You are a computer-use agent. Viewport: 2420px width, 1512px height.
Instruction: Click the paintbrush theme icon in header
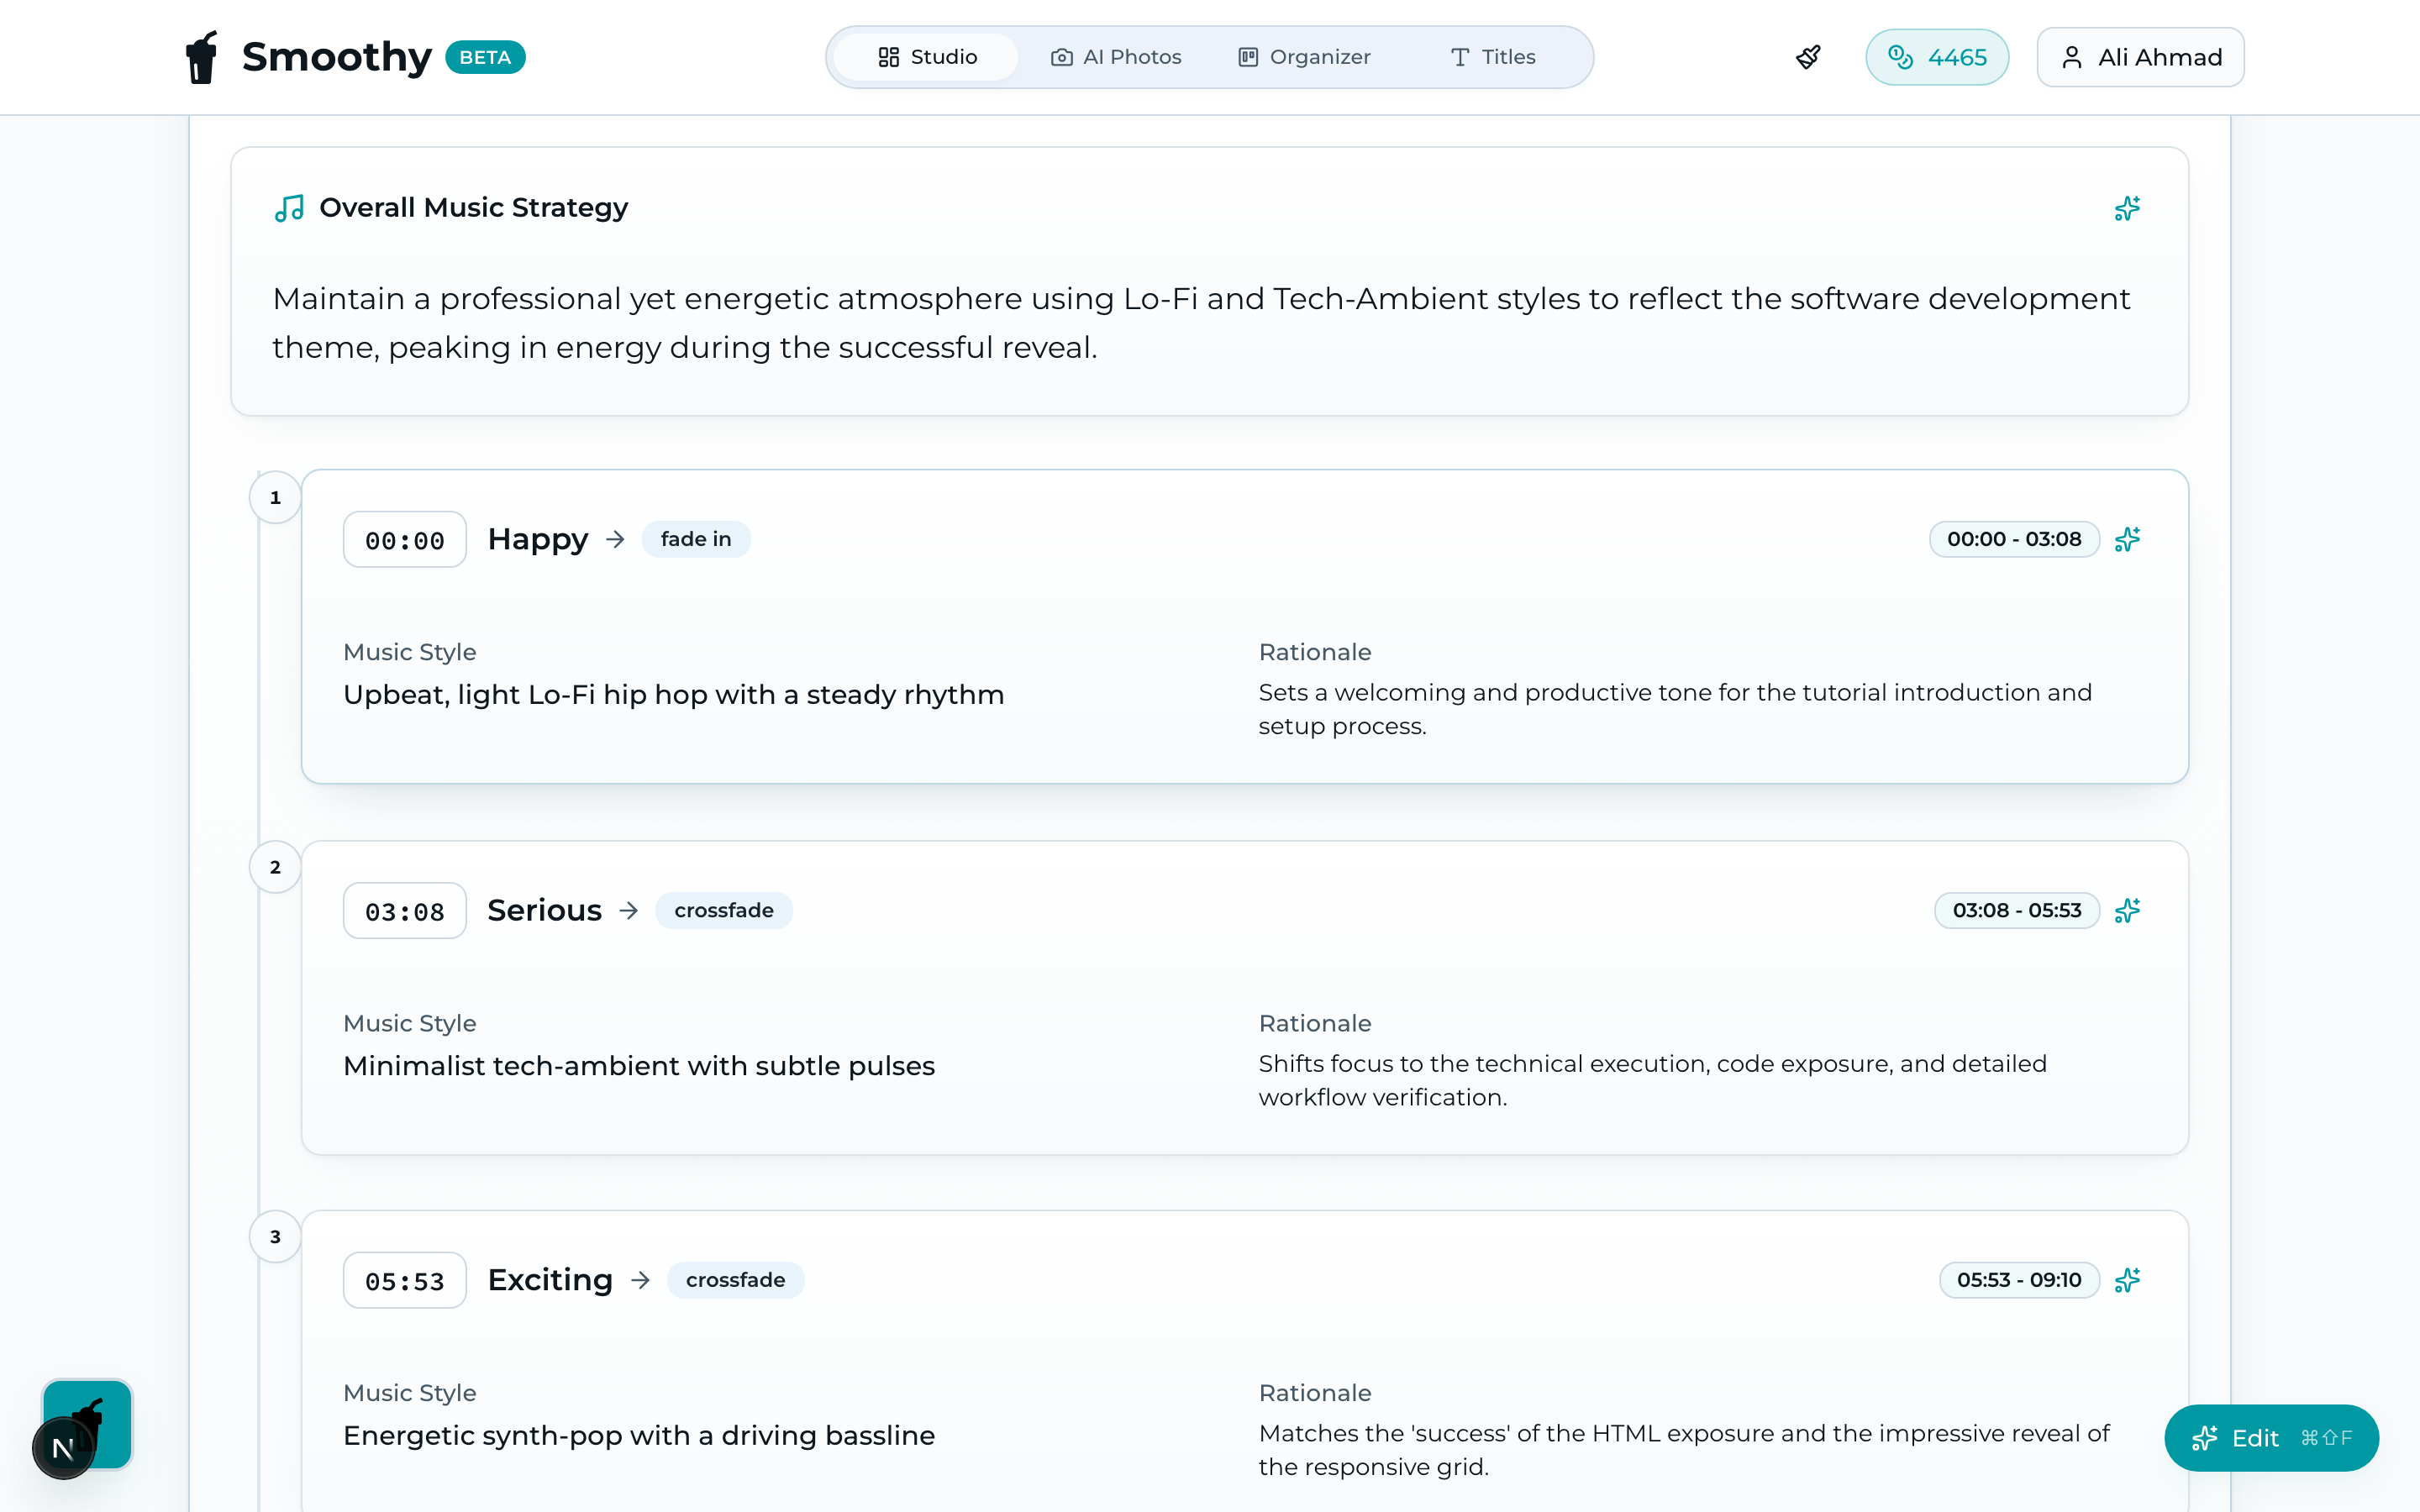click(x=1808, y=57)
